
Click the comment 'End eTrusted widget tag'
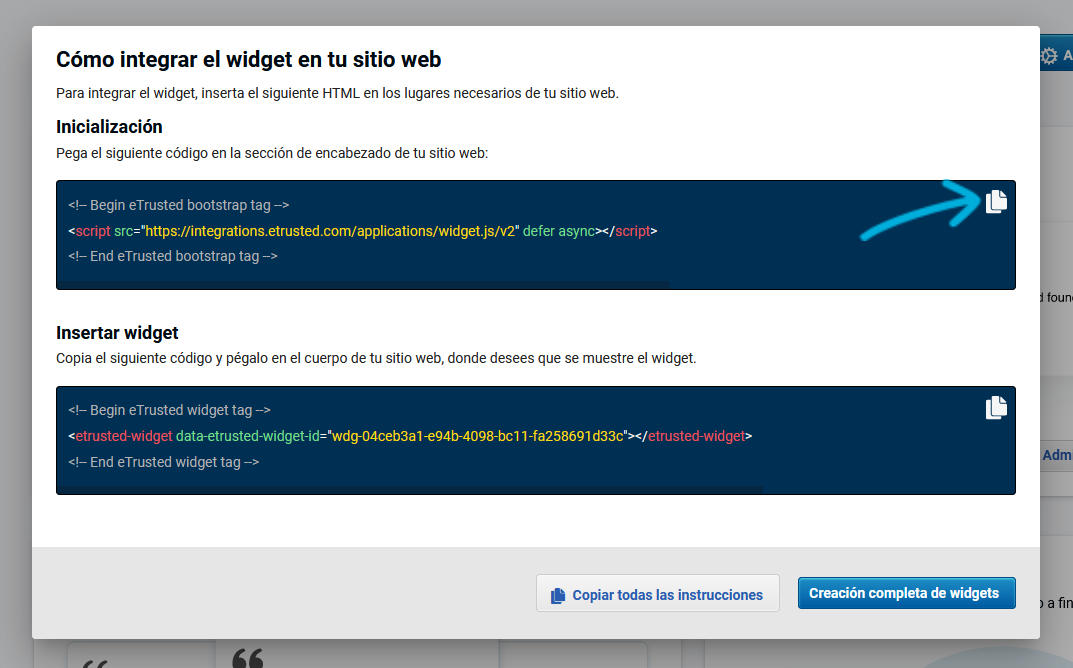[x=164, y=462]
